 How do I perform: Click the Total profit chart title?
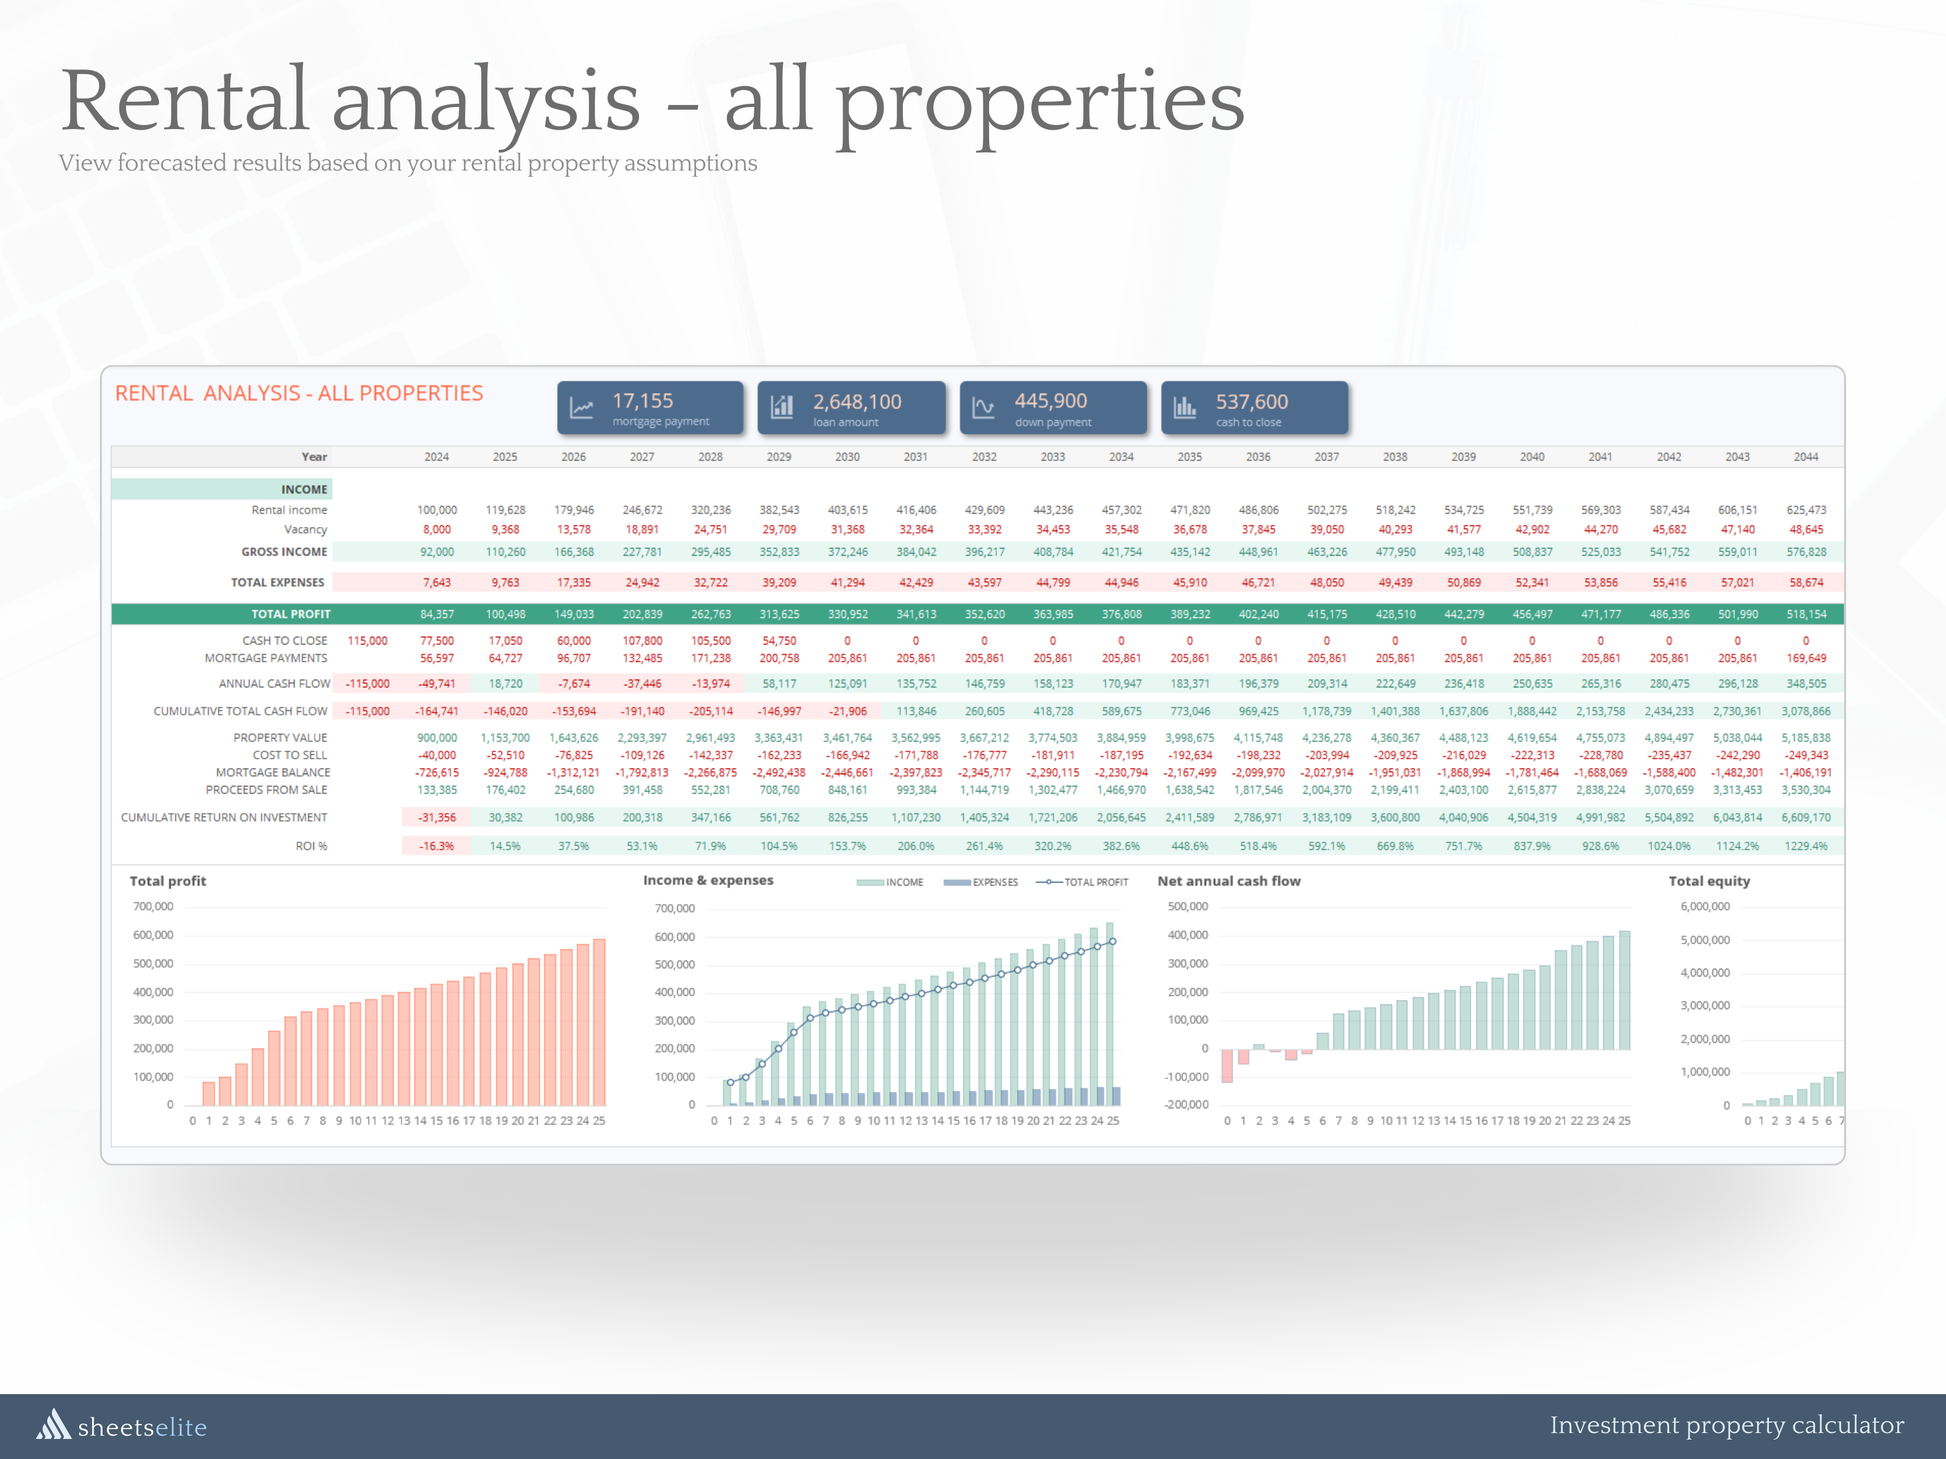pos(168,881)
